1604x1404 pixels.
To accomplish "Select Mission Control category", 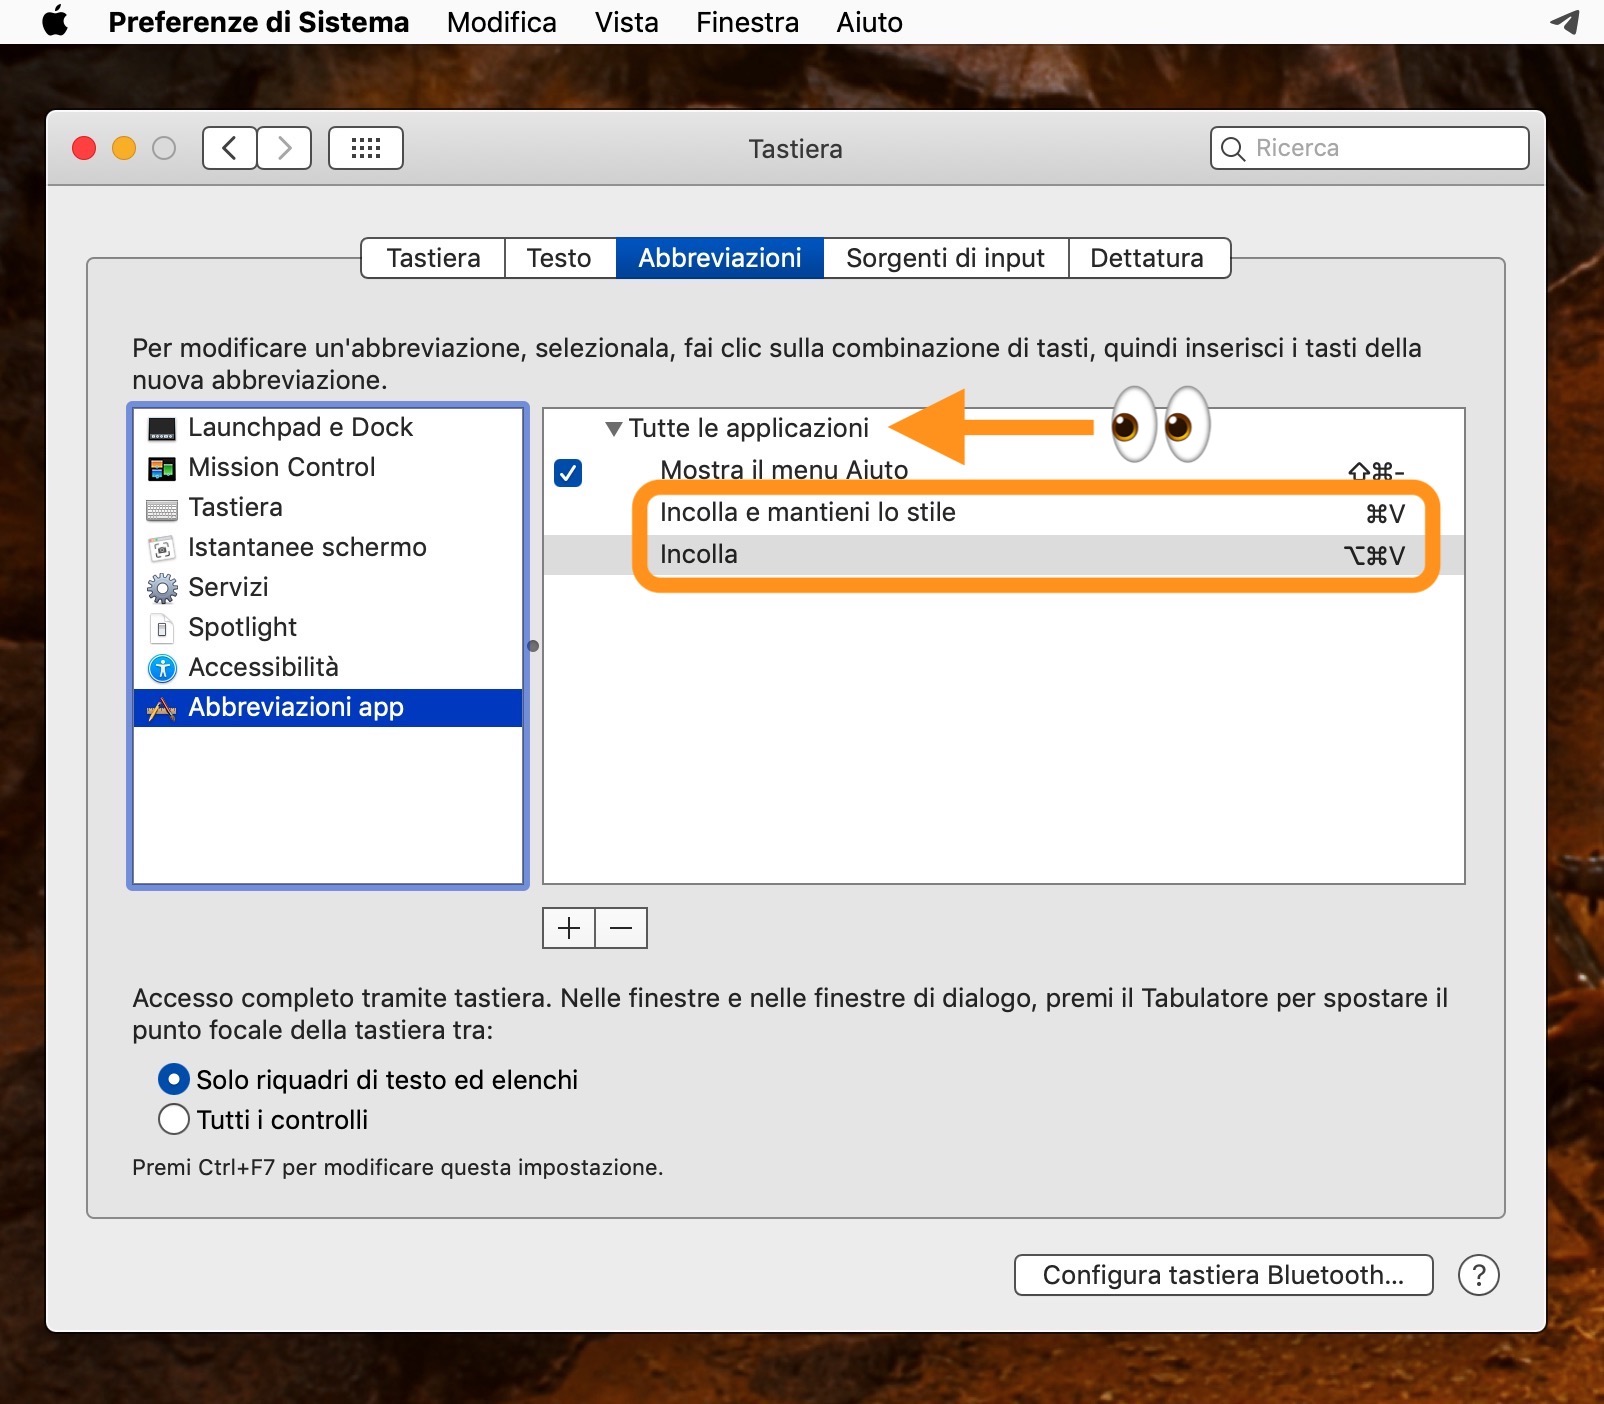I will (x=328, y=468).
